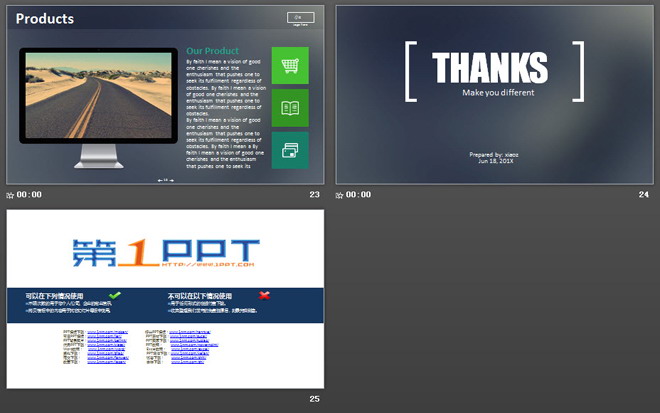Select the open book icon tile
Screen dimensions: 660x413
[x=290, y=108]
